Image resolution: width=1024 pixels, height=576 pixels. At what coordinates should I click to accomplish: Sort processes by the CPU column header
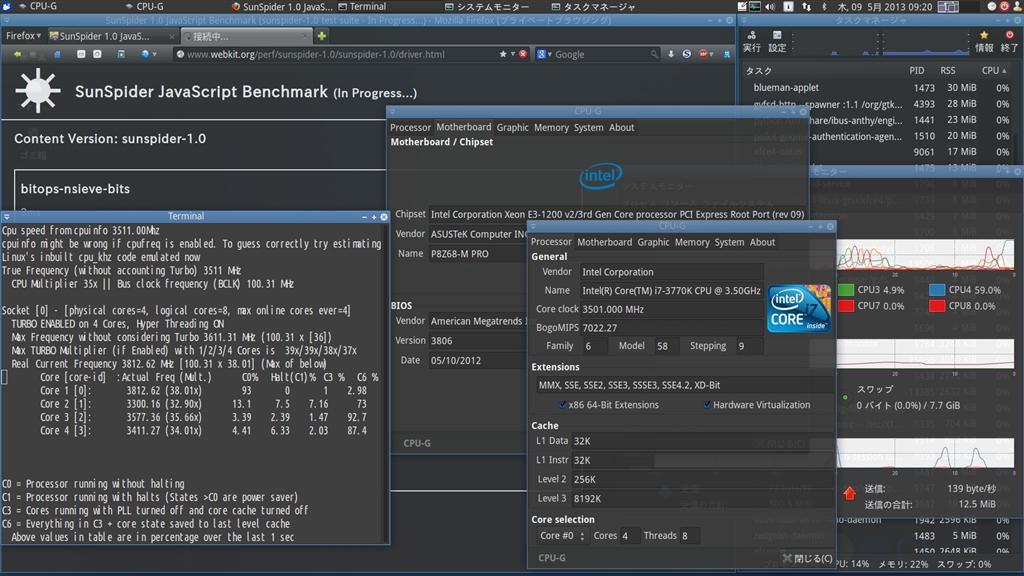click(993, 71)
